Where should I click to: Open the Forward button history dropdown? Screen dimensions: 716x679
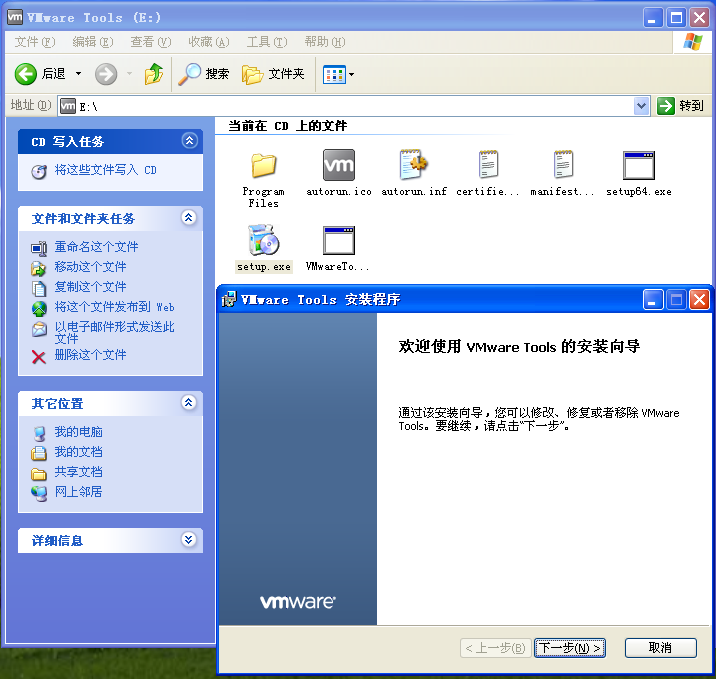click(x=130, y=74)
